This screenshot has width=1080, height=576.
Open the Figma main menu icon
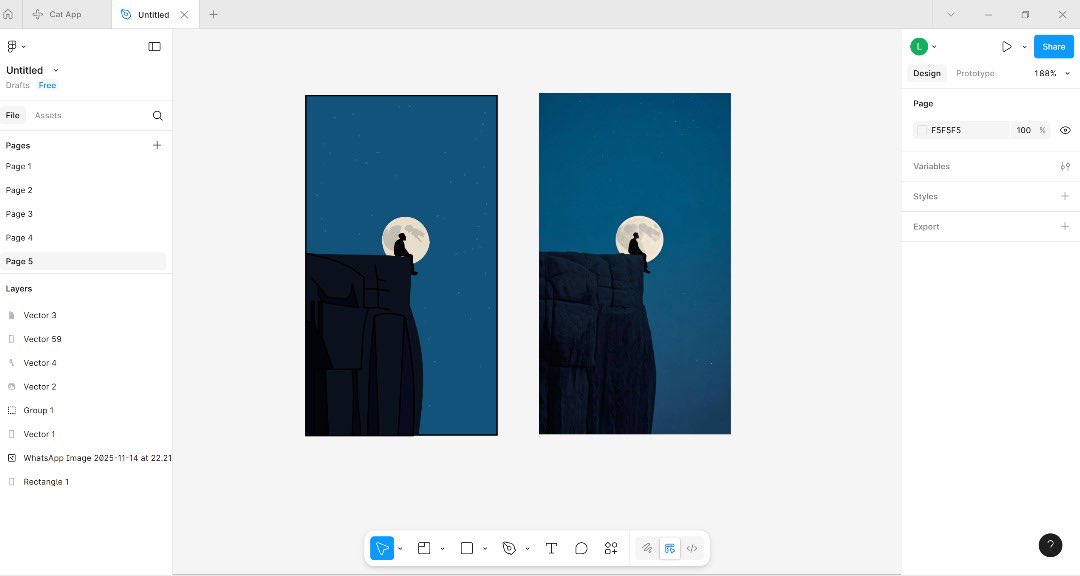click(x=12, y=47)
